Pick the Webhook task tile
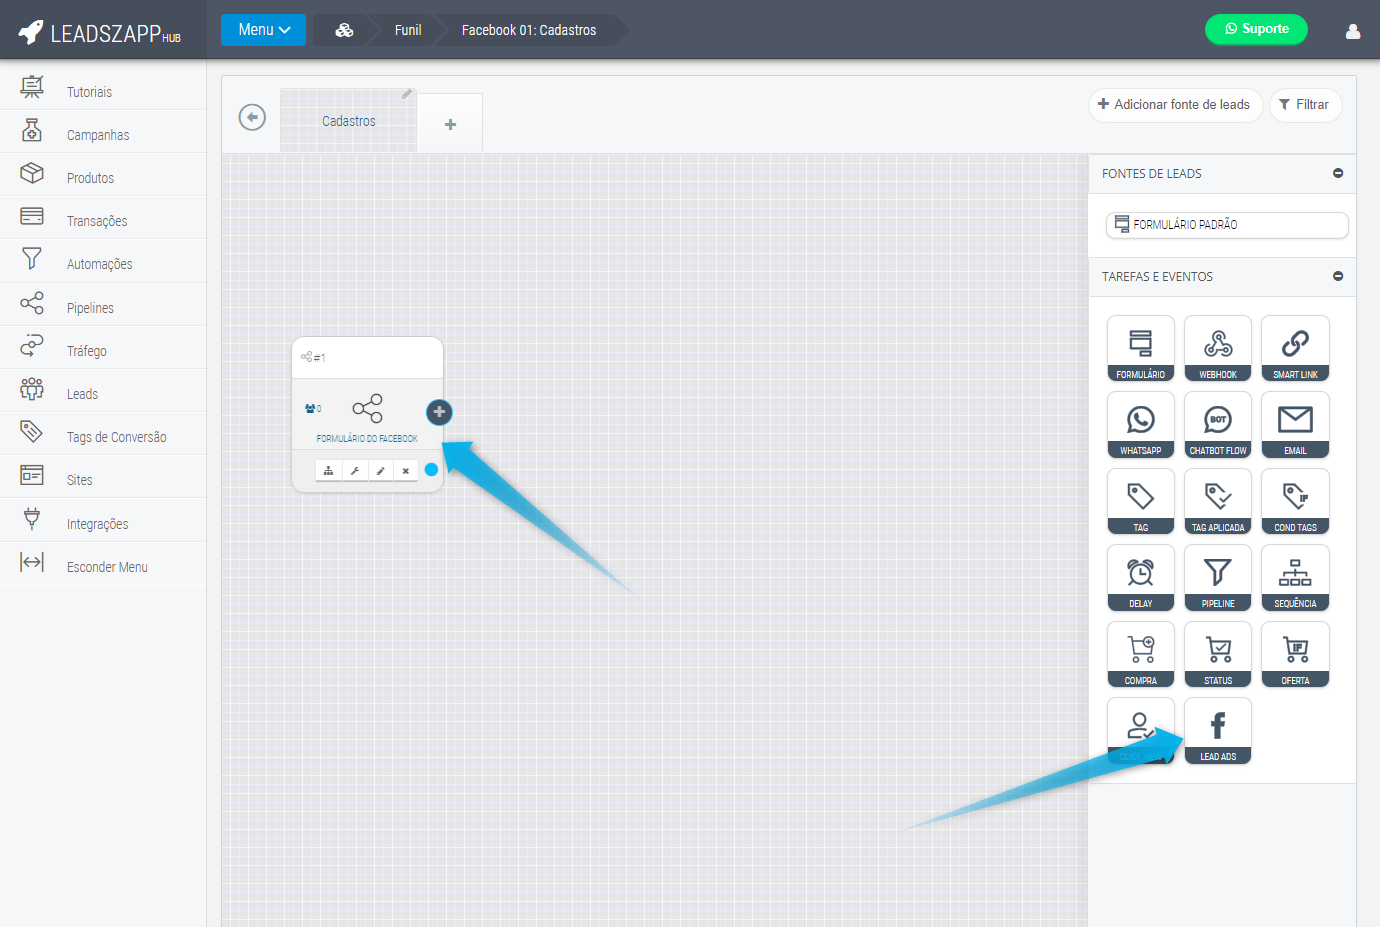The height and width of the screenshot is (927, 1380). (1217, 348)
